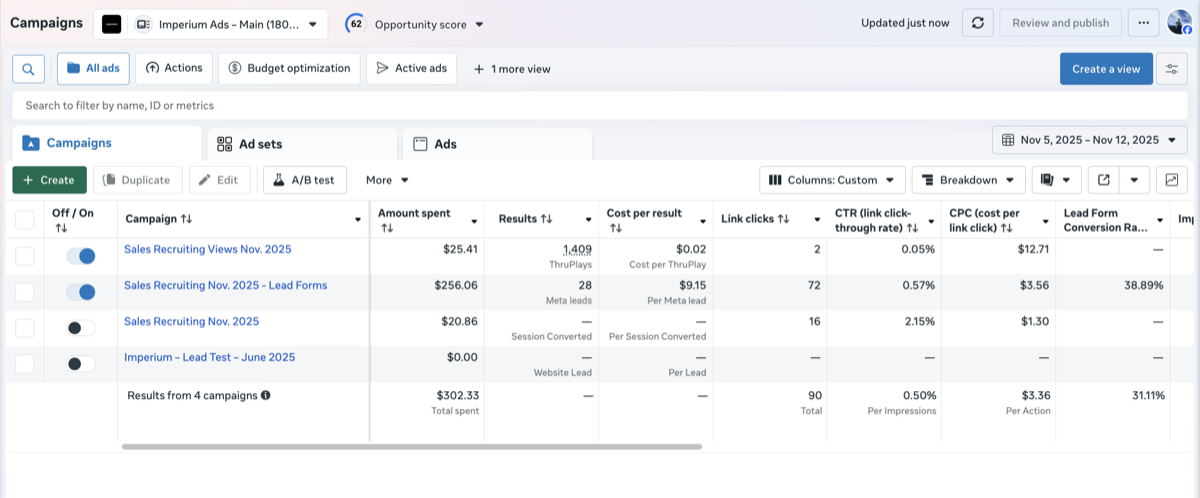Viewport: 1200px width, 498px height.
Task: Open the view settings sliders icon
Action: [x=1171, y=69]
